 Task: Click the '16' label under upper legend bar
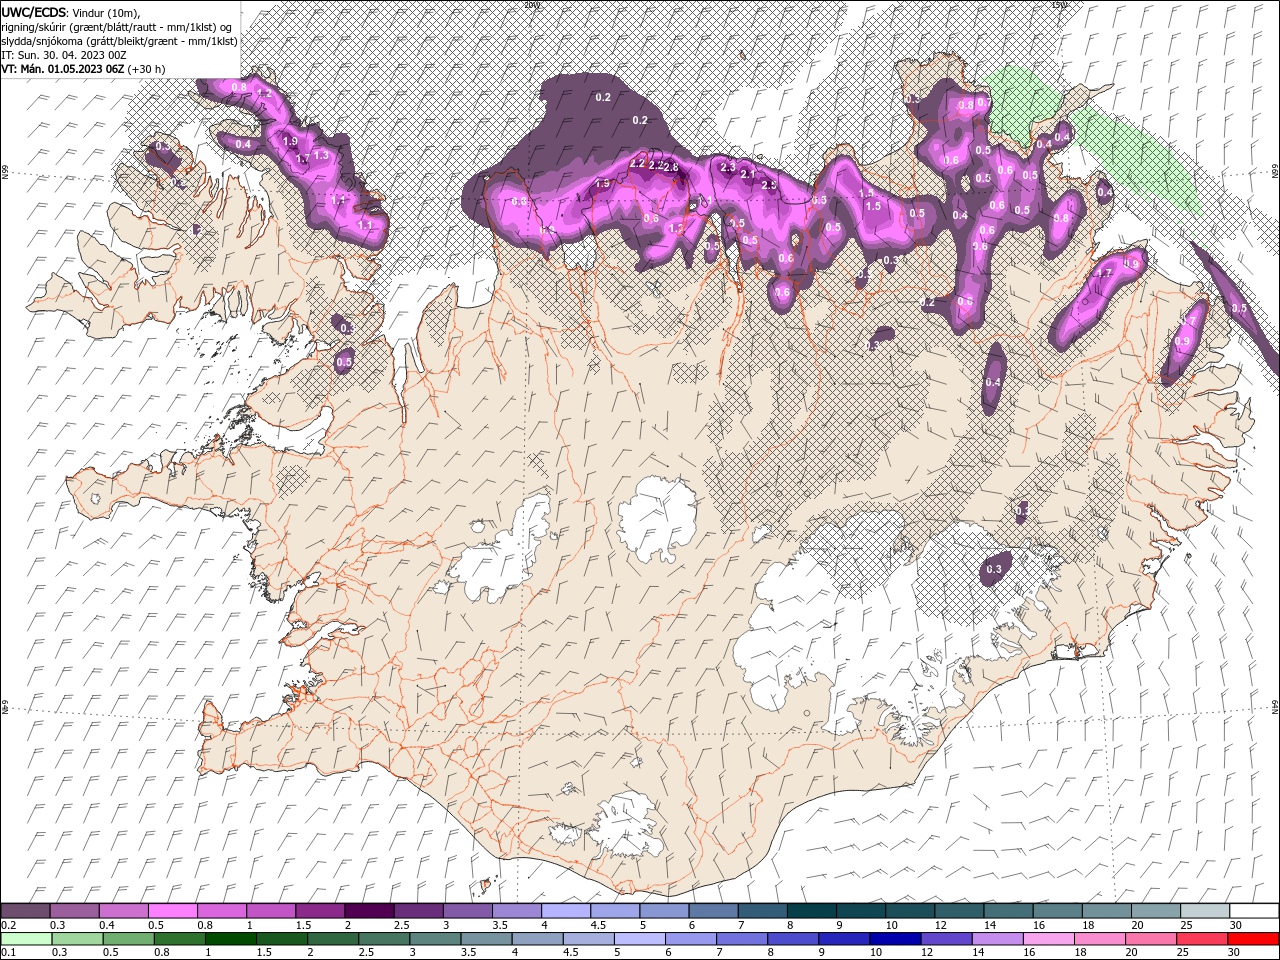click(1039, 925)
